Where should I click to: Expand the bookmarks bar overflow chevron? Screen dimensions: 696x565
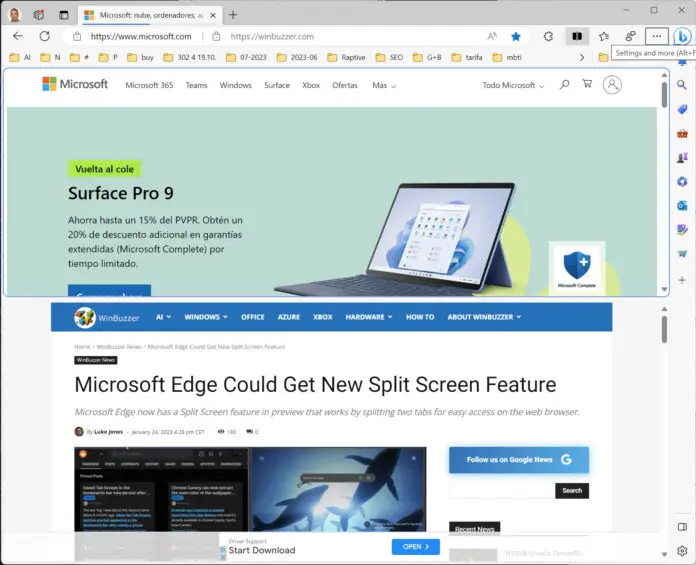coord(582,57)
